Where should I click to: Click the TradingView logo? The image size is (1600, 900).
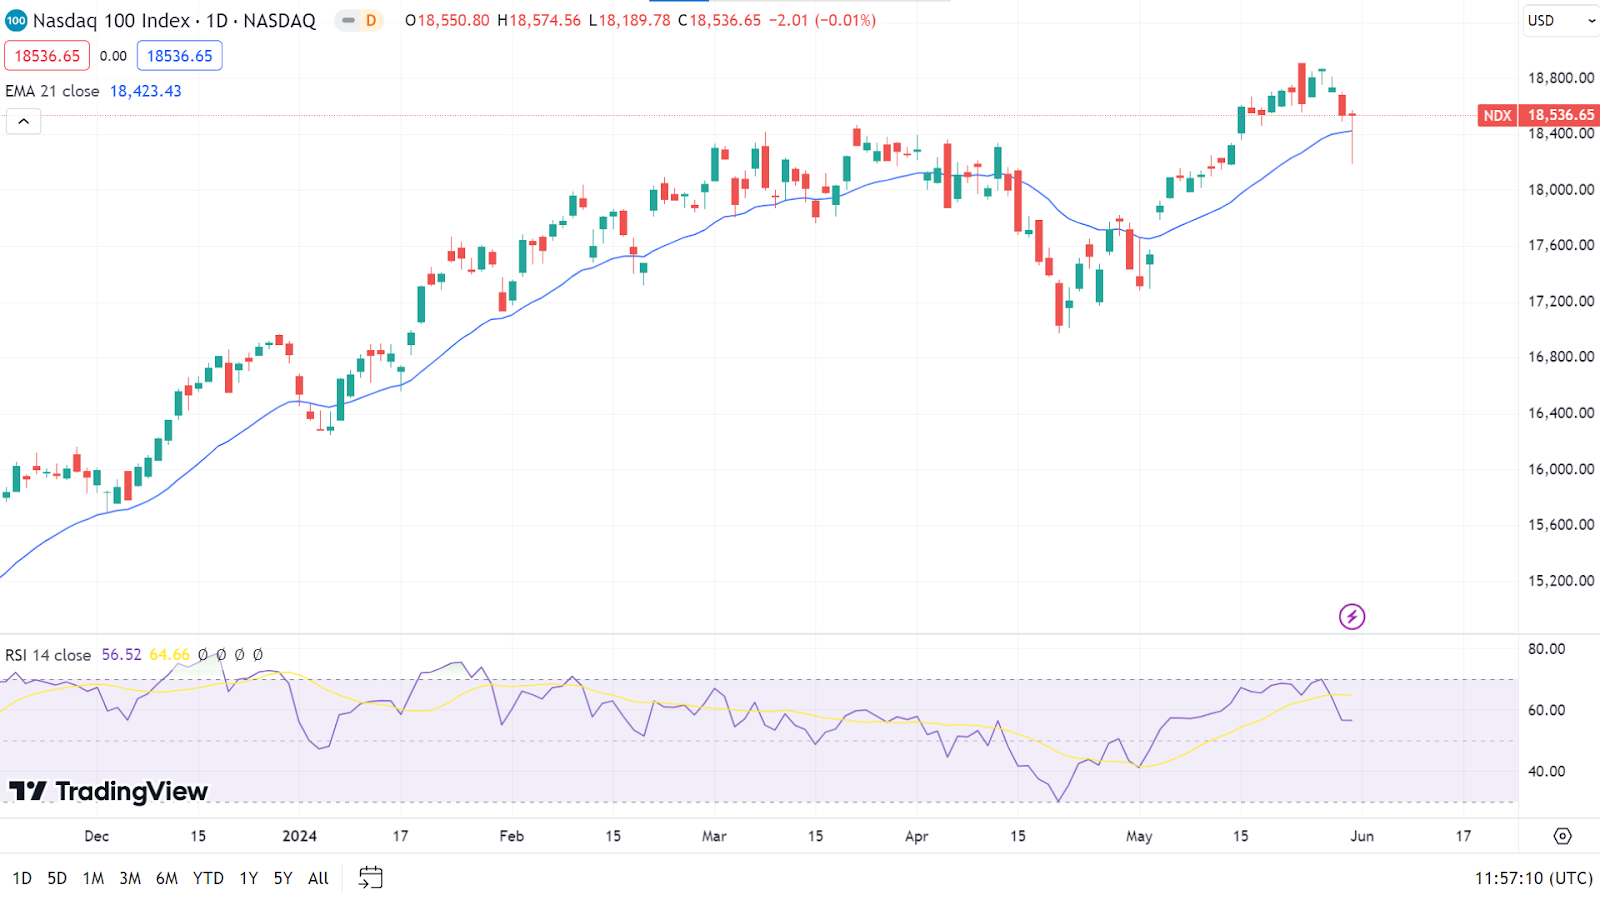pos(109,791)
